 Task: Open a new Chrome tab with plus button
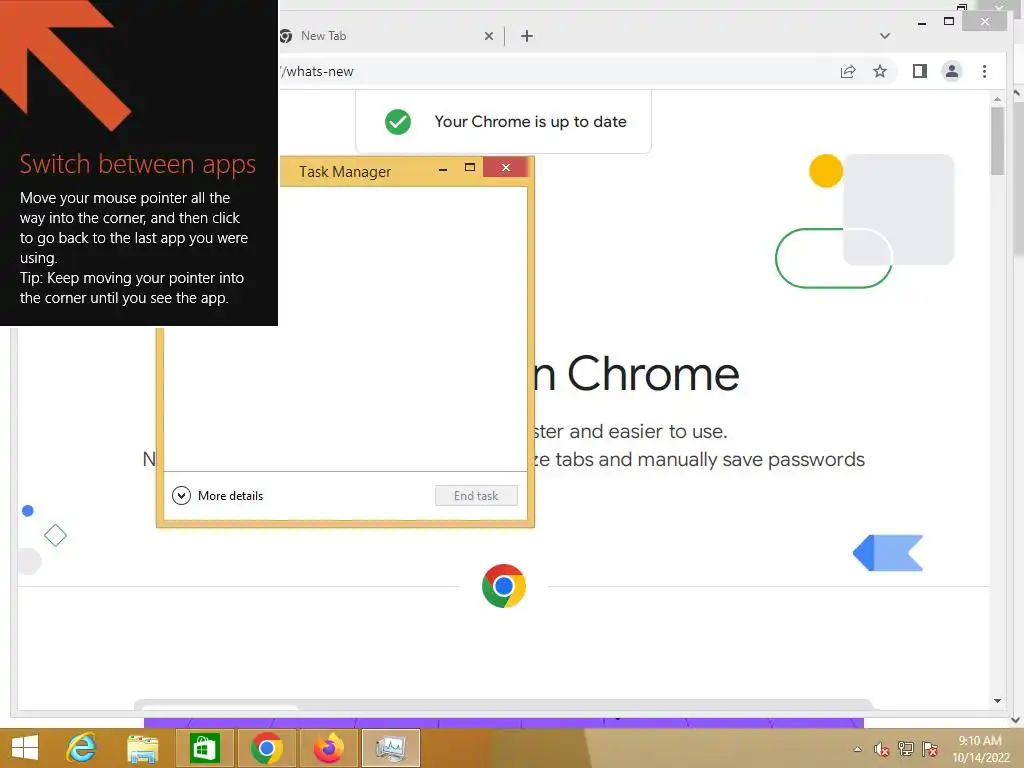pyautogui.click(x=527, y=36)
